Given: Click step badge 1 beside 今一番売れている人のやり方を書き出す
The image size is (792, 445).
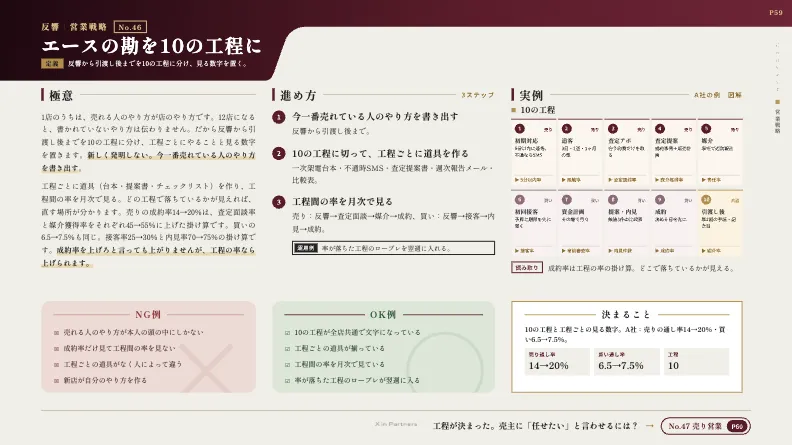Looking at the screenshot, I should 278,117.
